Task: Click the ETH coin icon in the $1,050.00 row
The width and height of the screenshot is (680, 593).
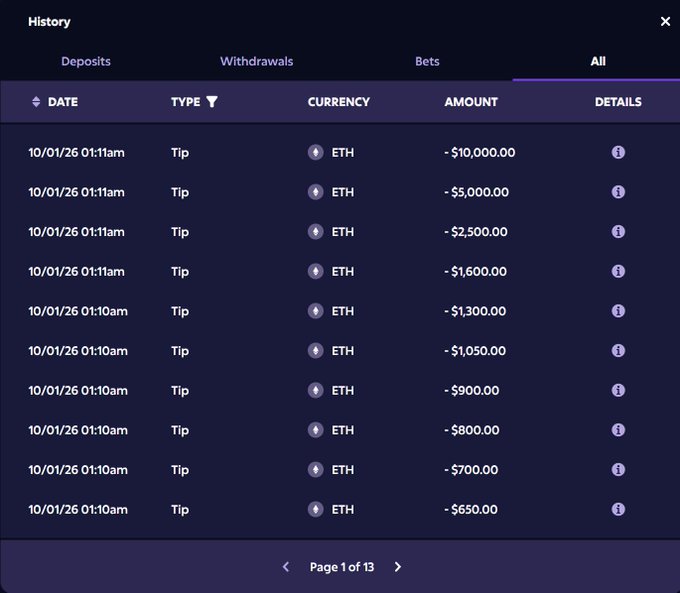Action: click(x=316, y=351)
